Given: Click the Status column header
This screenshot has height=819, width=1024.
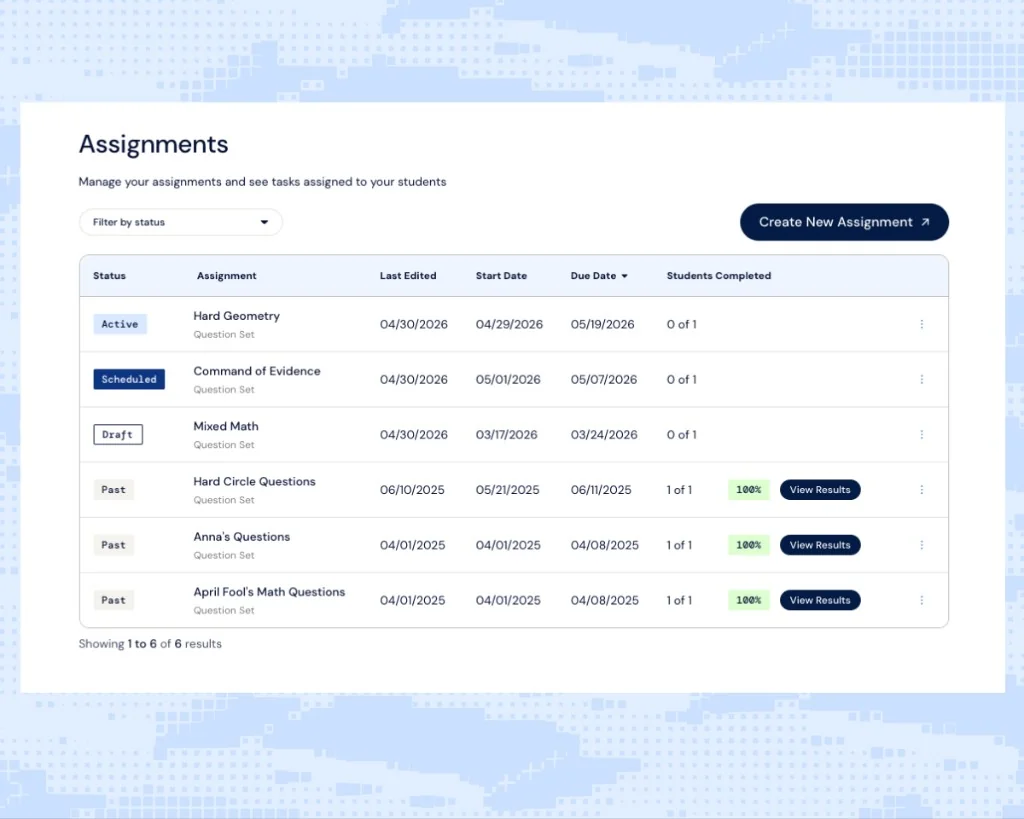Looking at the screenshot, I should [109, 276].
